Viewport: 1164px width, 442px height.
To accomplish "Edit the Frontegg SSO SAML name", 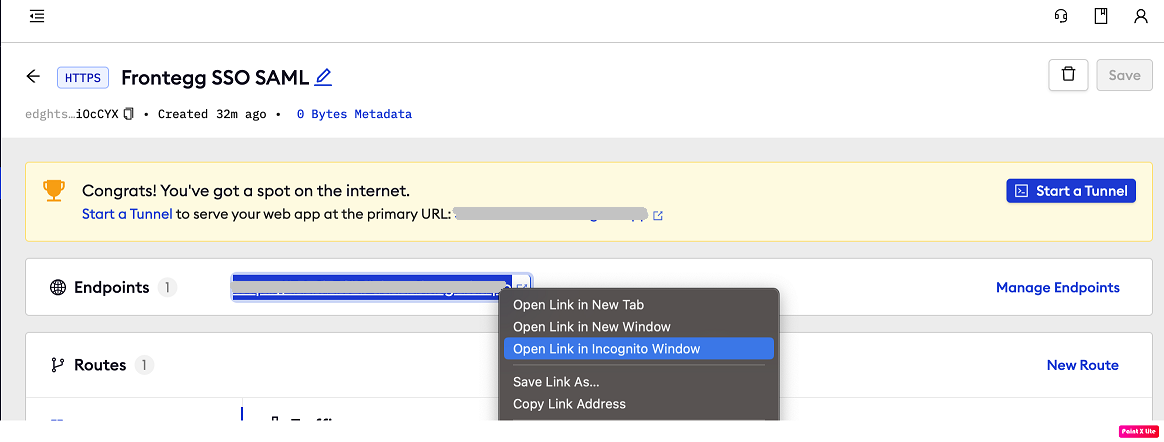I will coord(323,77).
